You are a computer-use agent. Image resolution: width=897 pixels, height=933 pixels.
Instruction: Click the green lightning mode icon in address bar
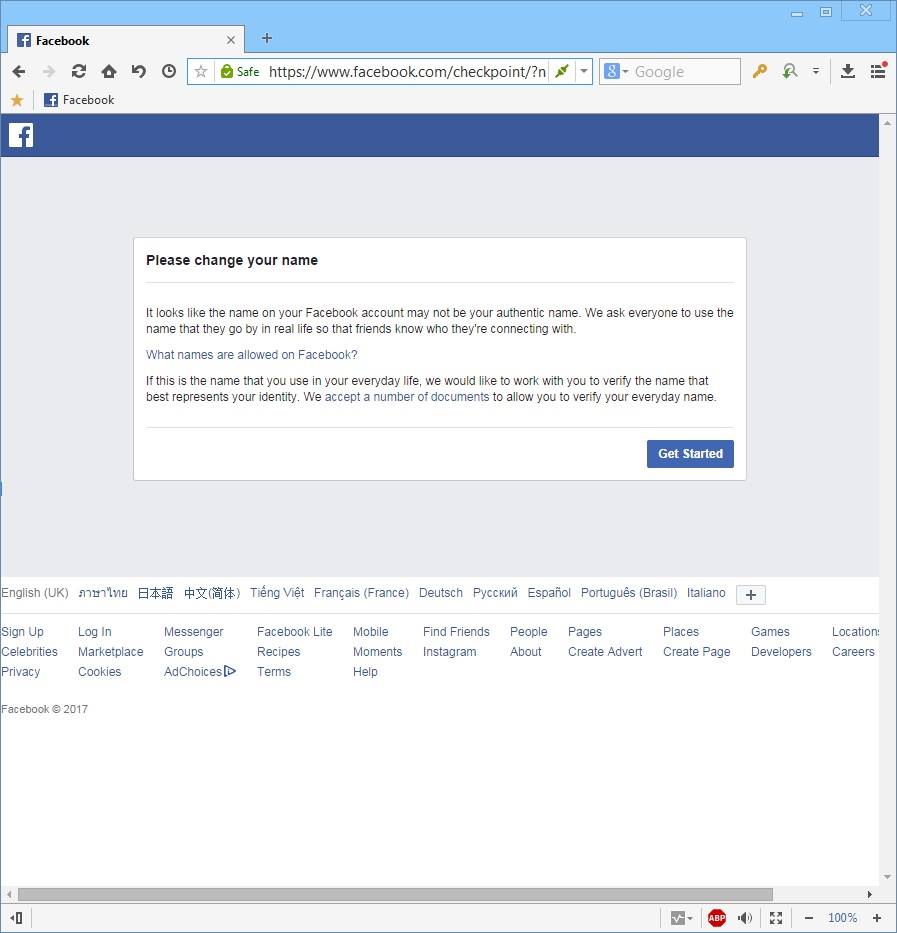561,72
